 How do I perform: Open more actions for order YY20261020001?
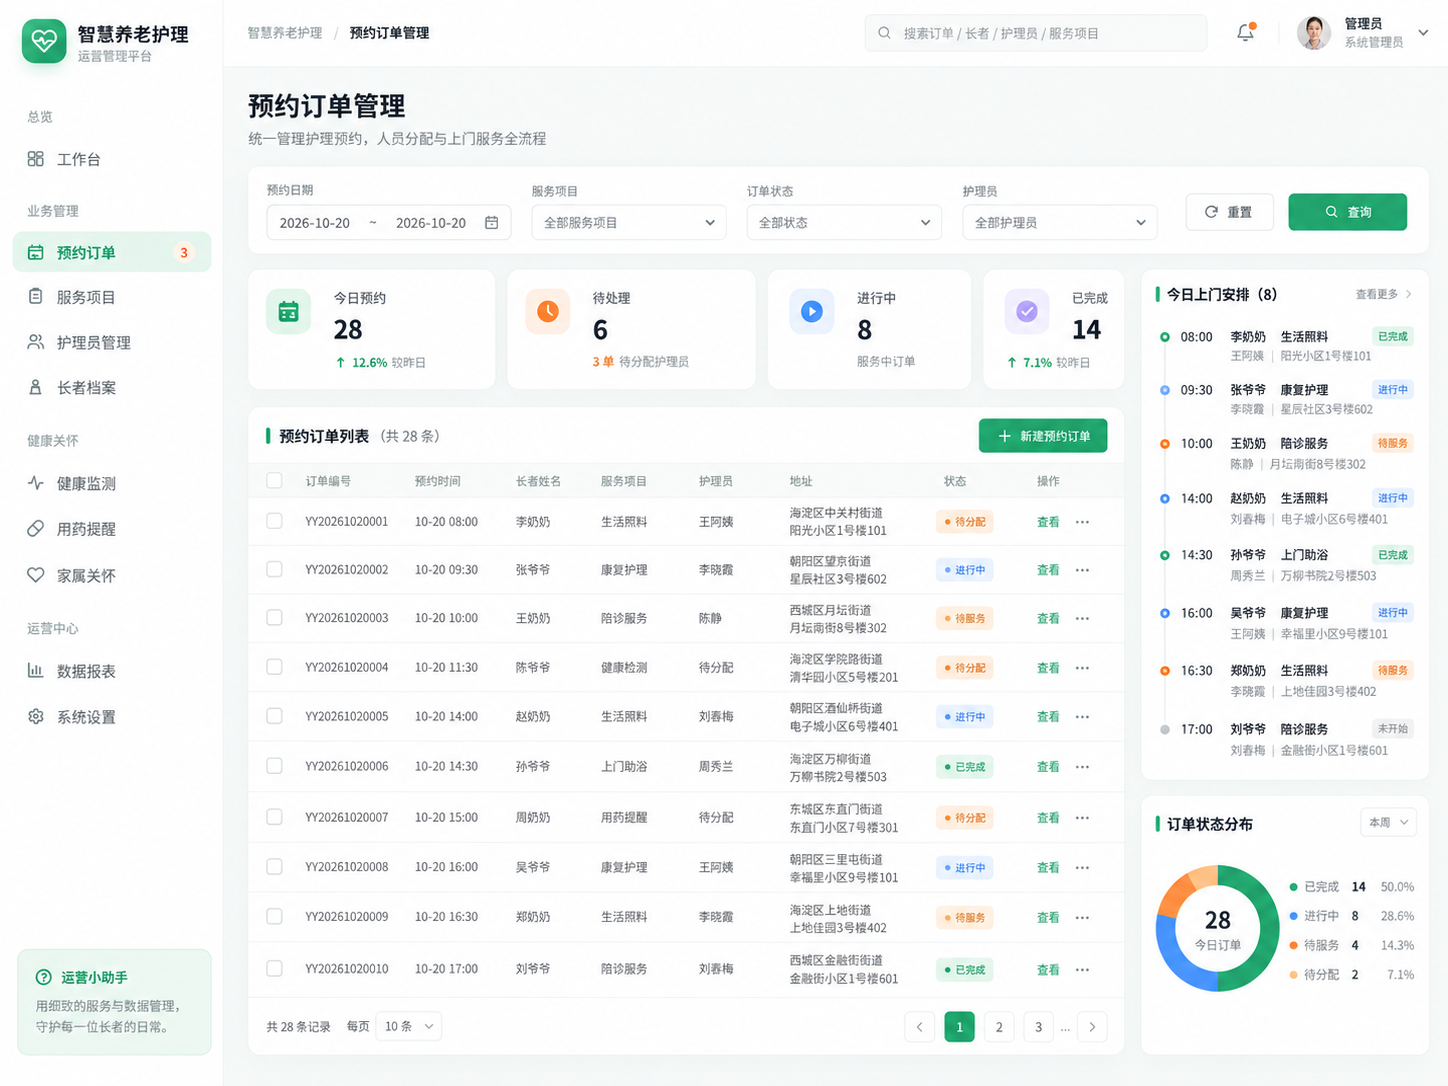1082,522
